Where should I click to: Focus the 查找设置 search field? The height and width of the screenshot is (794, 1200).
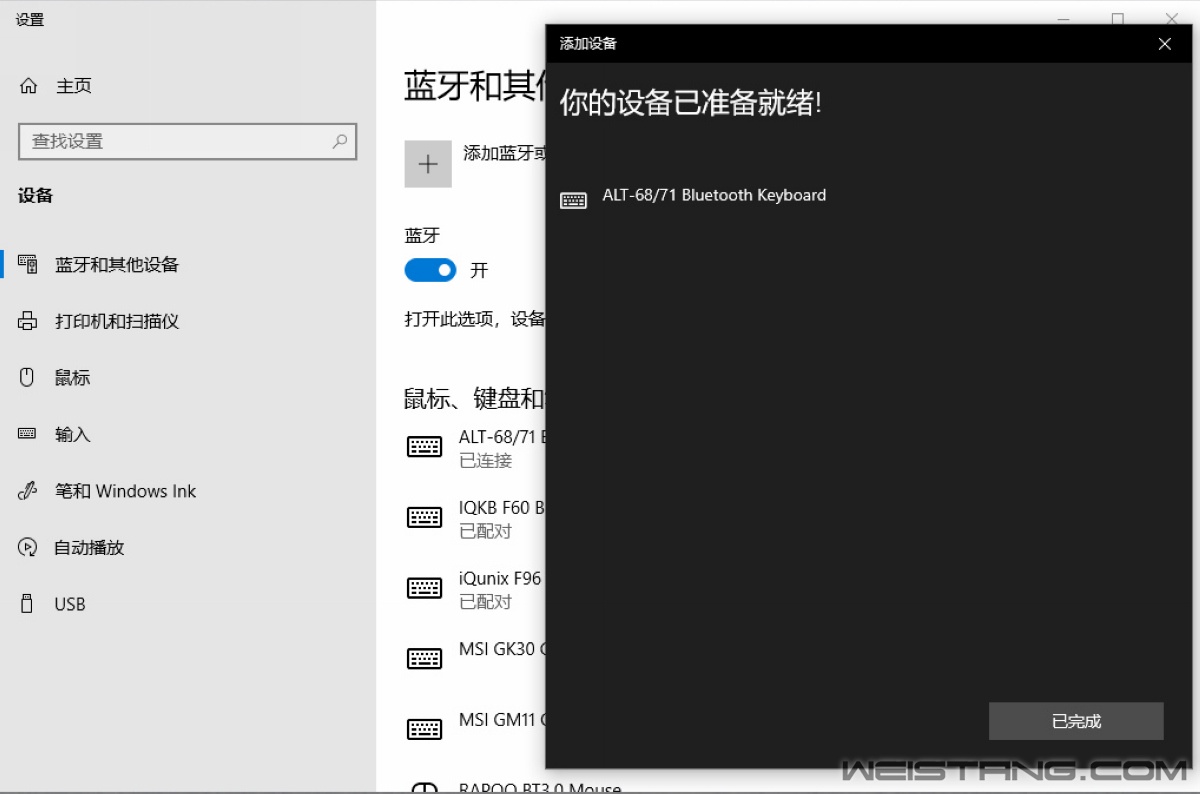[187, 141]
